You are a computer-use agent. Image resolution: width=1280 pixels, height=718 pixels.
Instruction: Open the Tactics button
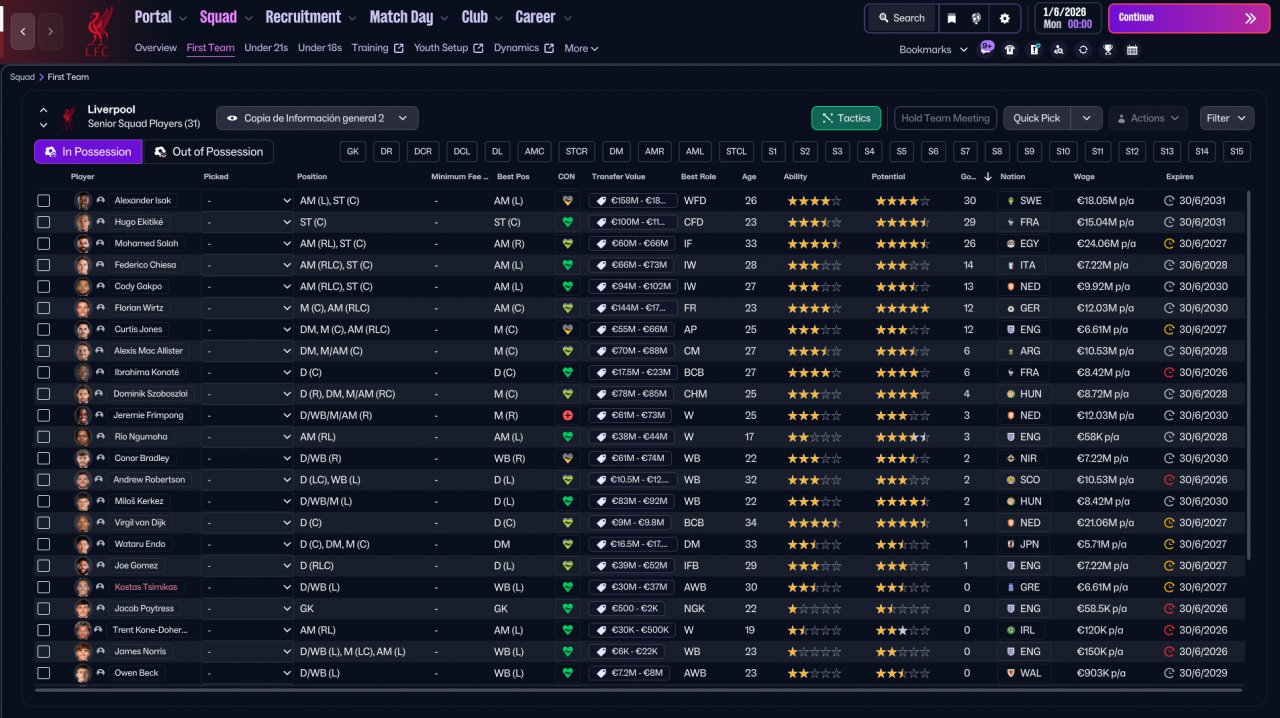846,118
